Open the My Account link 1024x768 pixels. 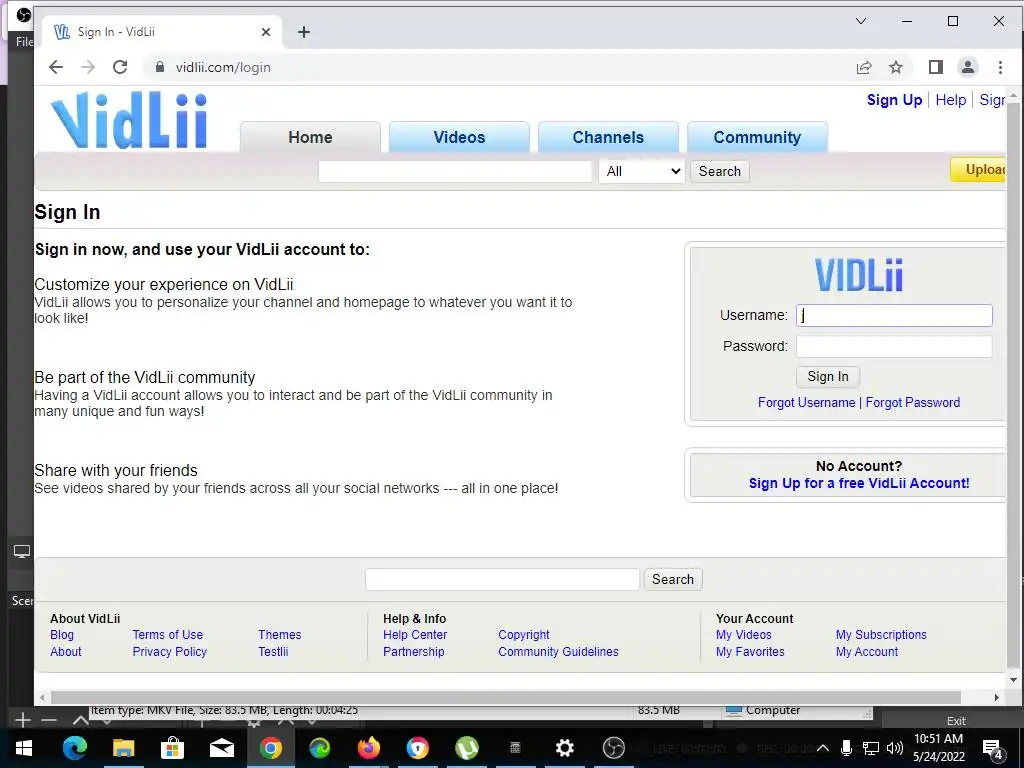click(867, 652)
